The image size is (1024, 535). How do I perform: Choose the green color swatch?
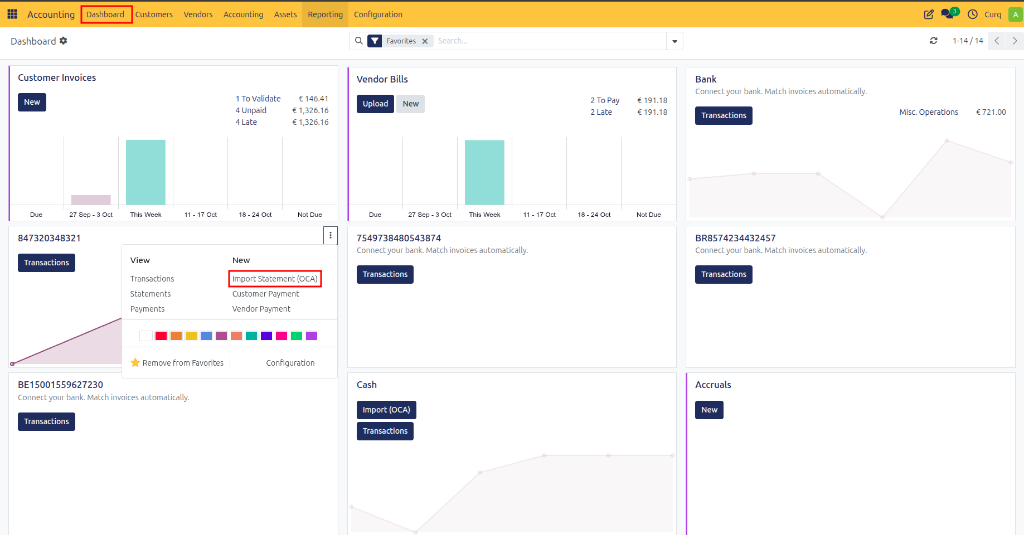click(296, 336)
